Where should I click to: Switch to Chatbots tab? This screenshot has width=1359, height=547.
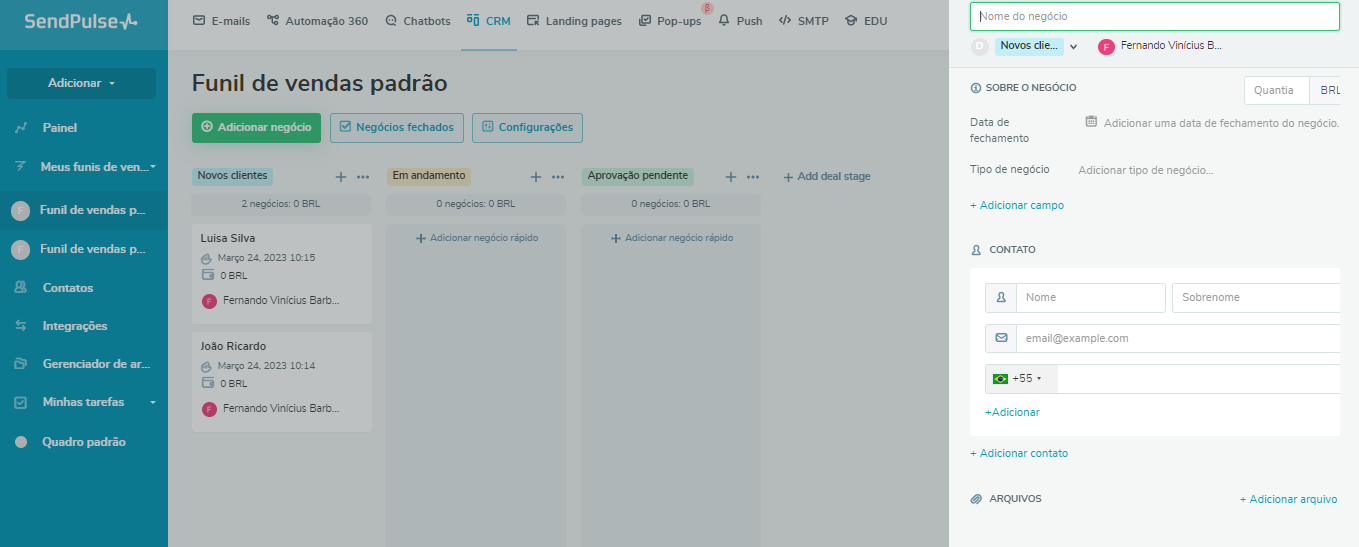417,21
